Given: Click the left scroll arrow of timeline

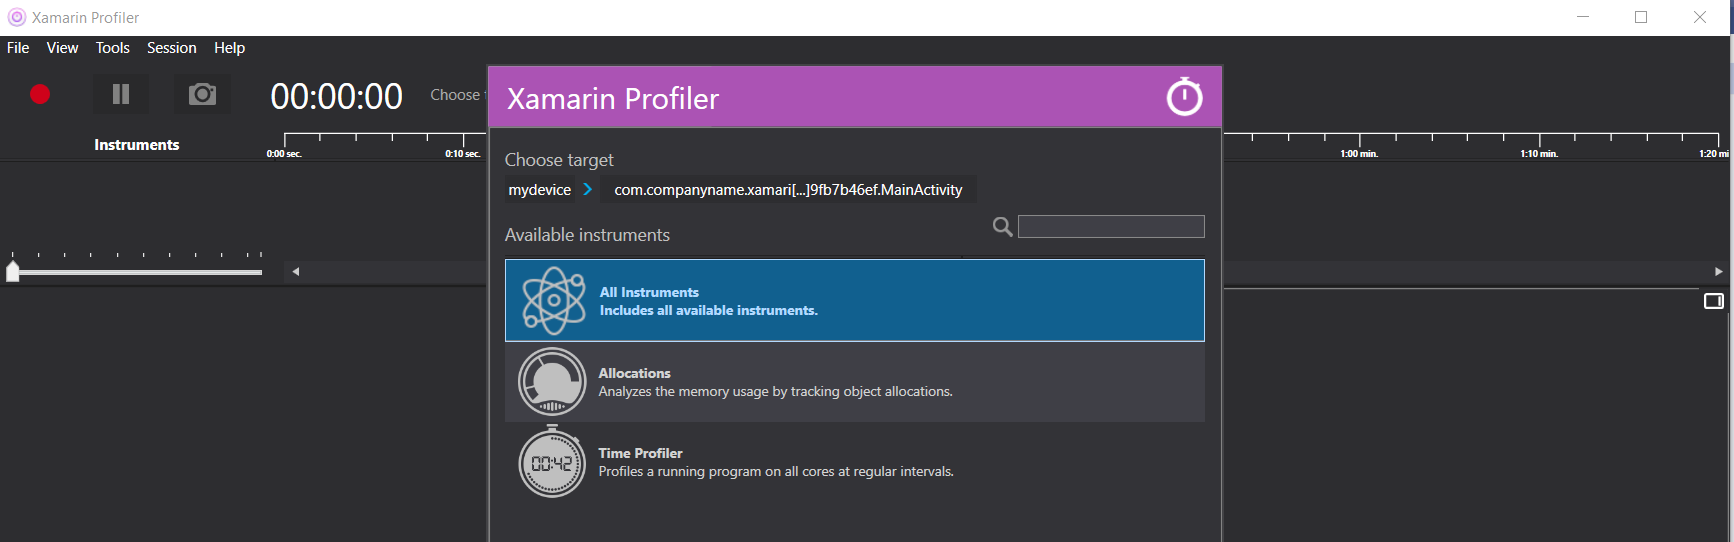Looking at the screenshot, I should (295, 271).
